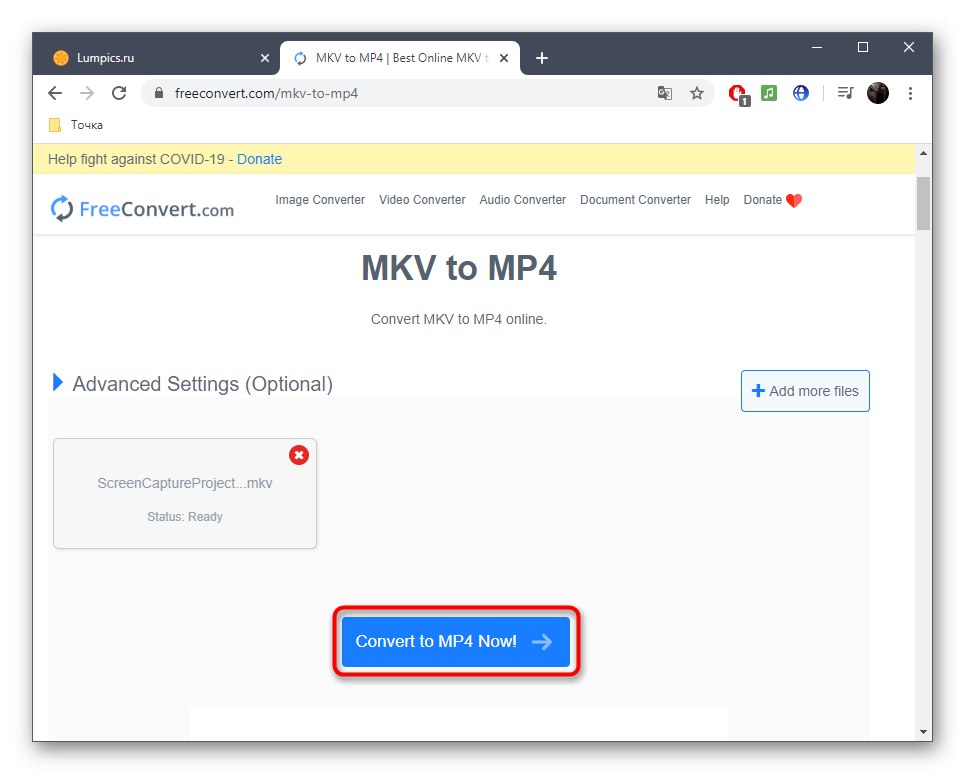Click the Chrome profile avatar

(877, 92)
